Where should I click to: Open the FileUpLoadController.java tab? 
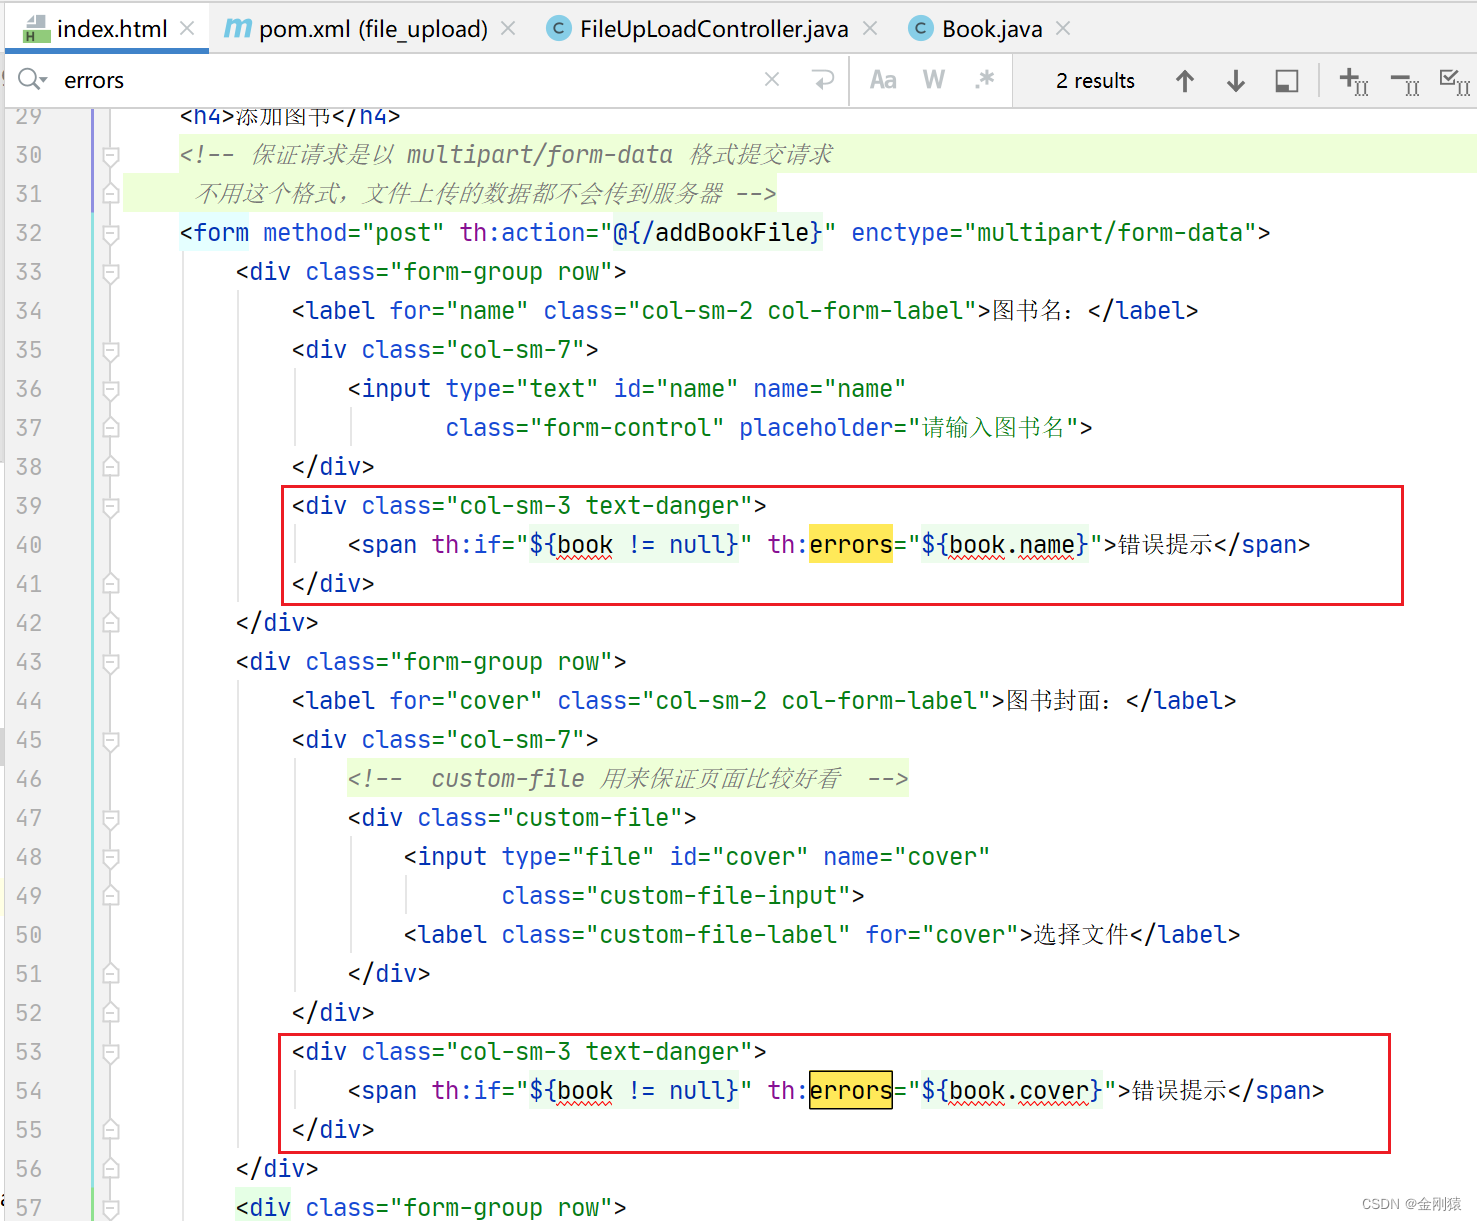coord(713,29)
